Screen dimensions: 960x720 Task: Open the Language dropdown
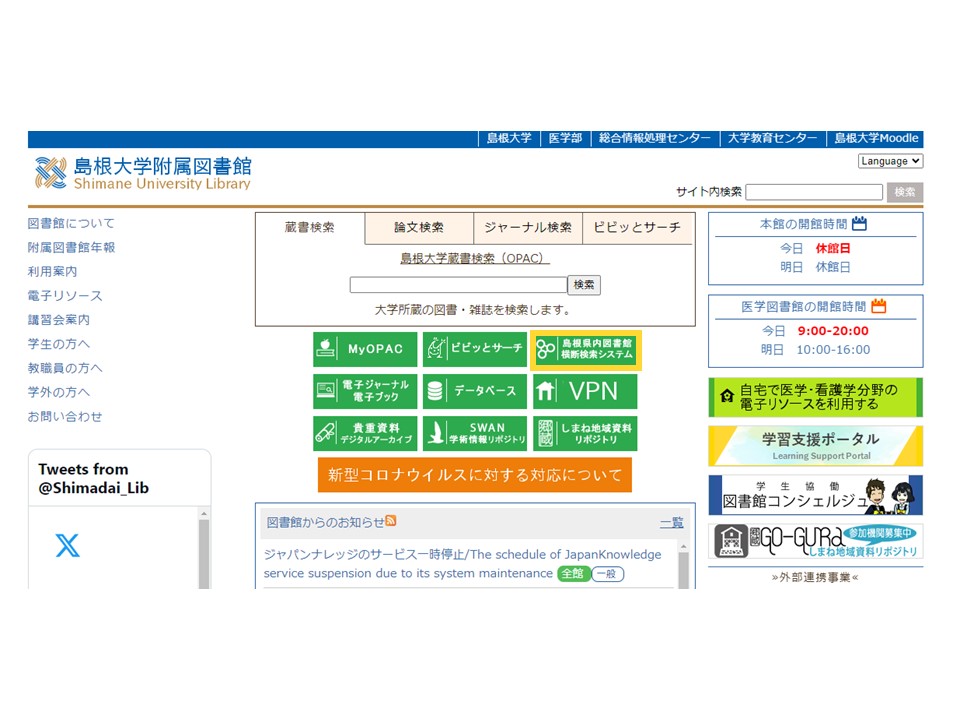[x=890, y=161]
